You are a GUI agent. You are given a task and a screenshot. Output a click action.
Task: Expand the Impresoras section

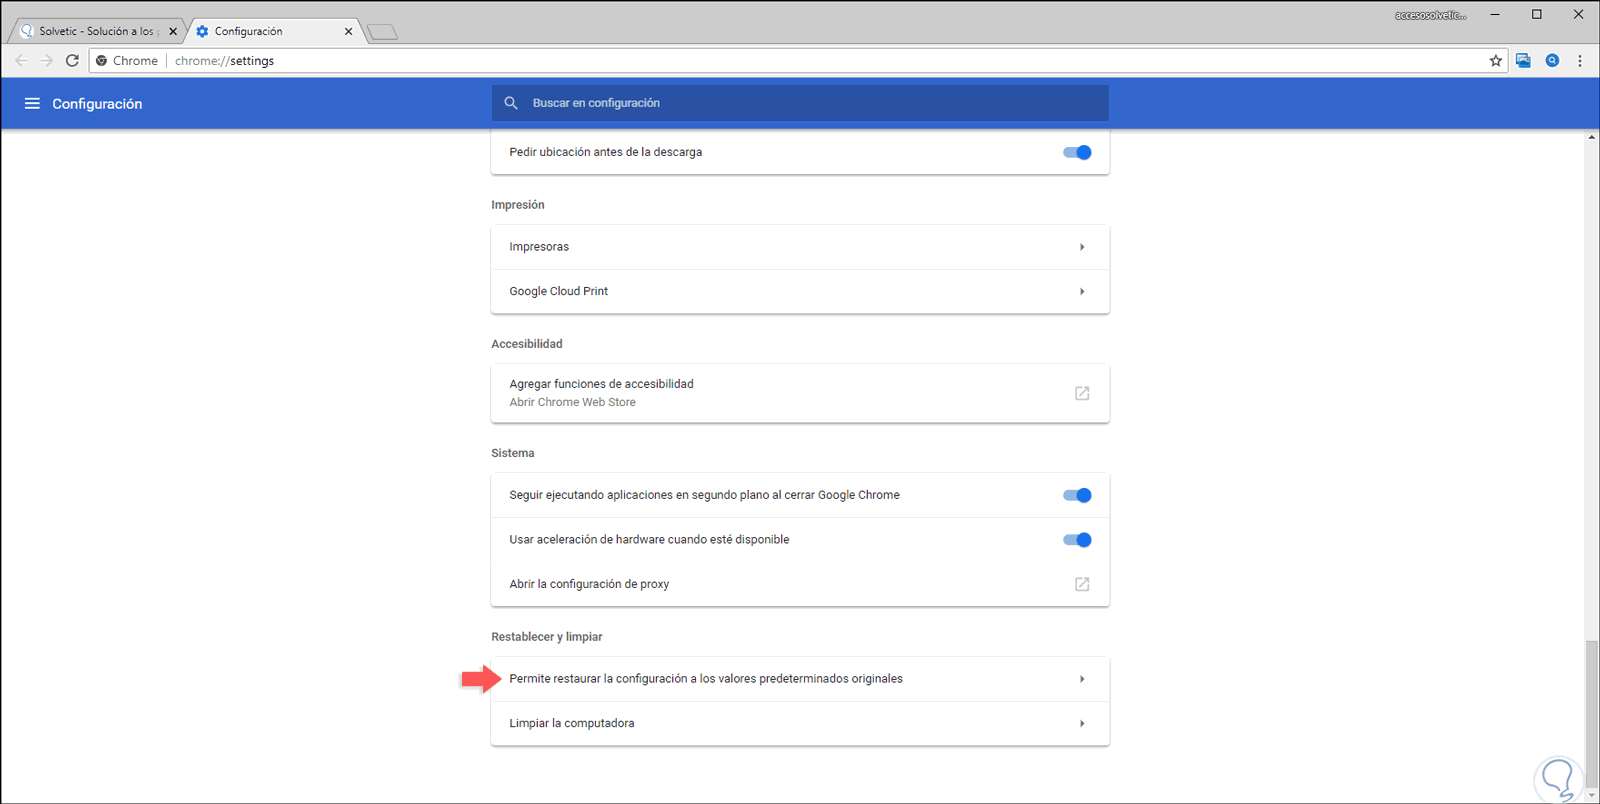800,247
